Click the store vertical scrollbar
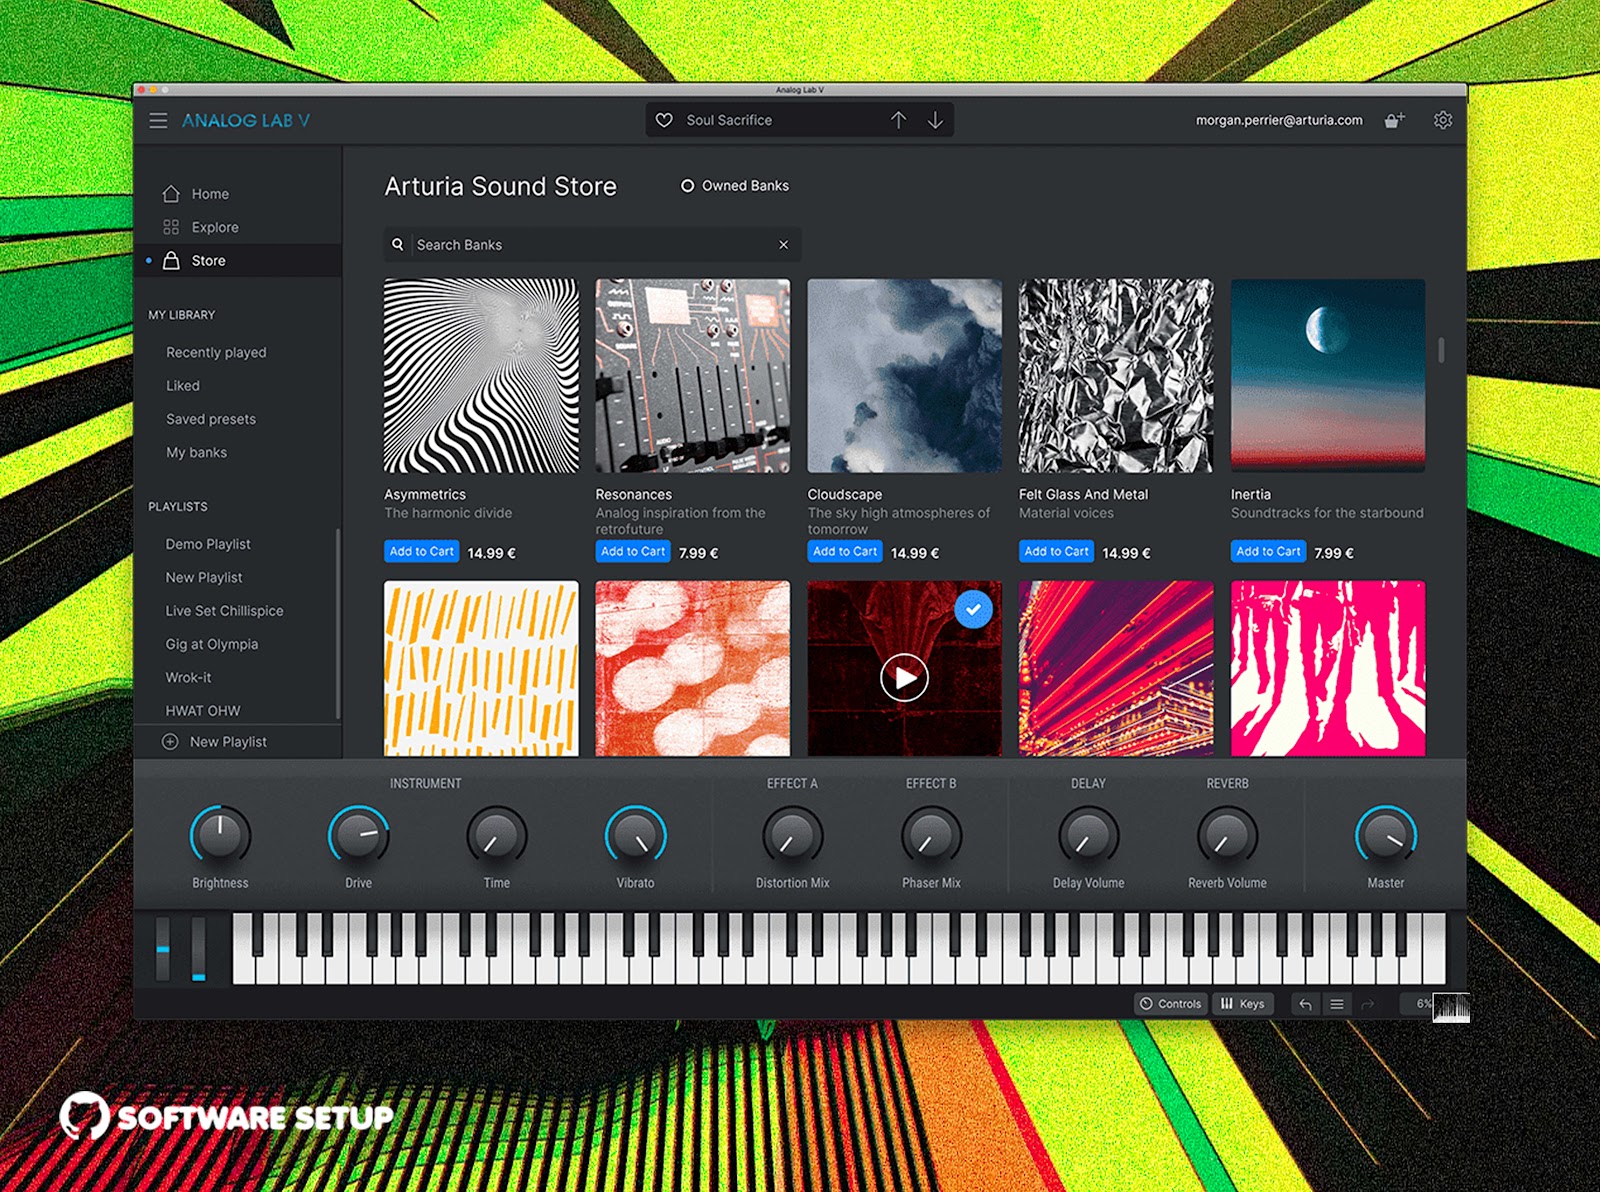The height and width of the screenshot is (1192, 1600). 1441,350
